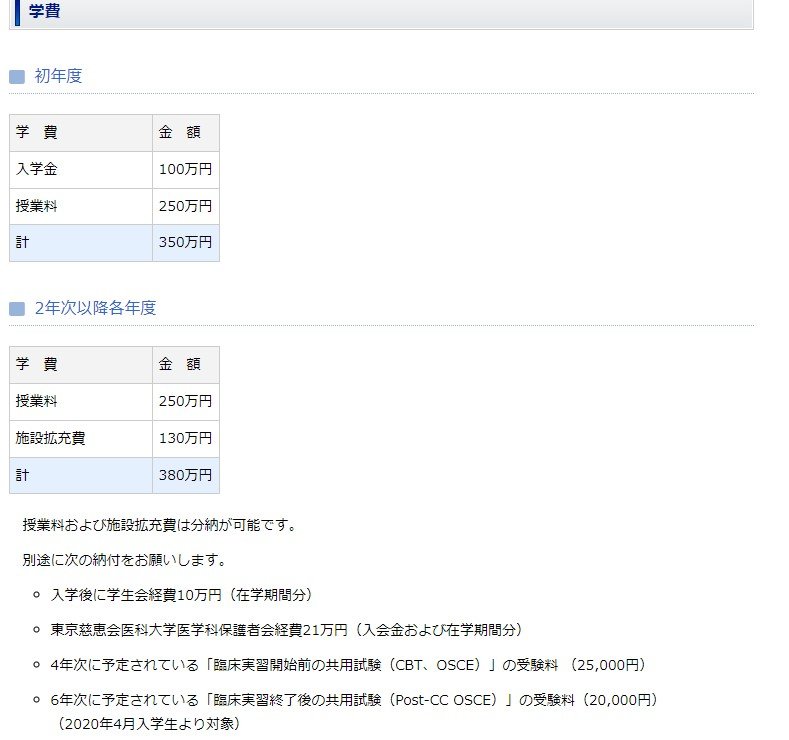
Task: Click the blue square icon beside 2年次以降各年度
Action: pyautogui.click(x=16, y=309)
